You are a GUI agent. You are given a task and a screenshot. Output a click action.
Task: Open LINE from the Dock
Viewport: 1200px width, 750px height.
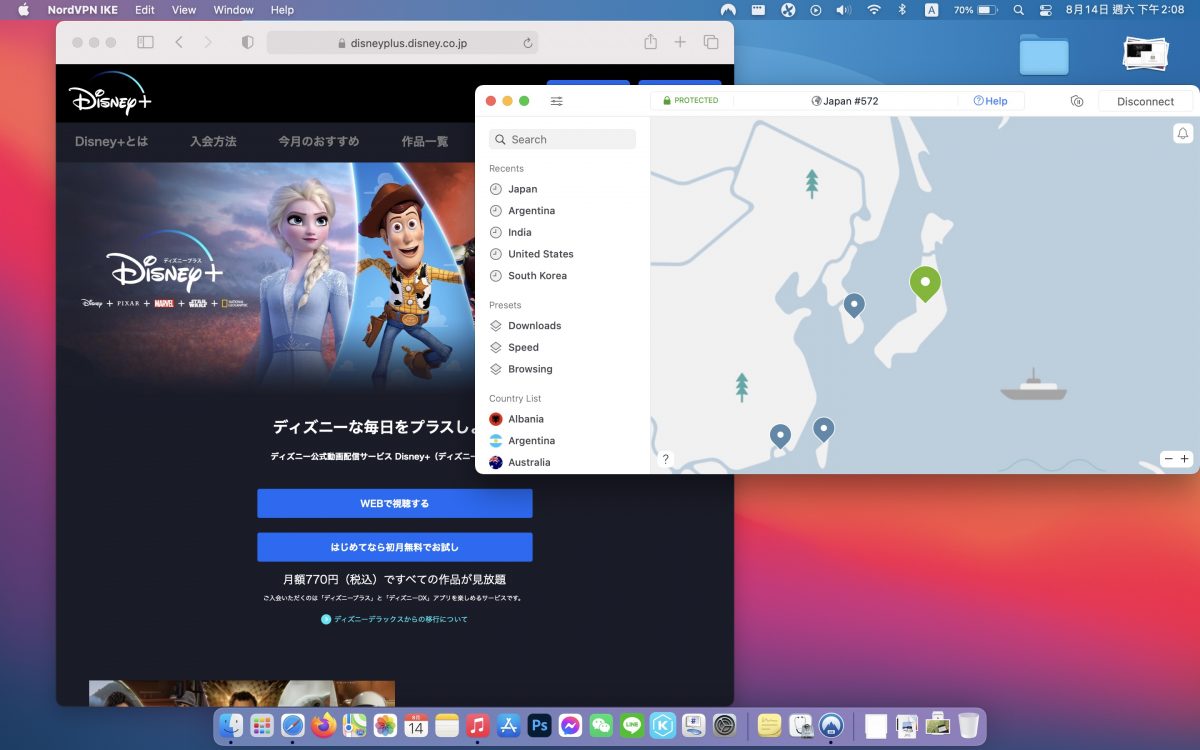(x=632, y=726)
